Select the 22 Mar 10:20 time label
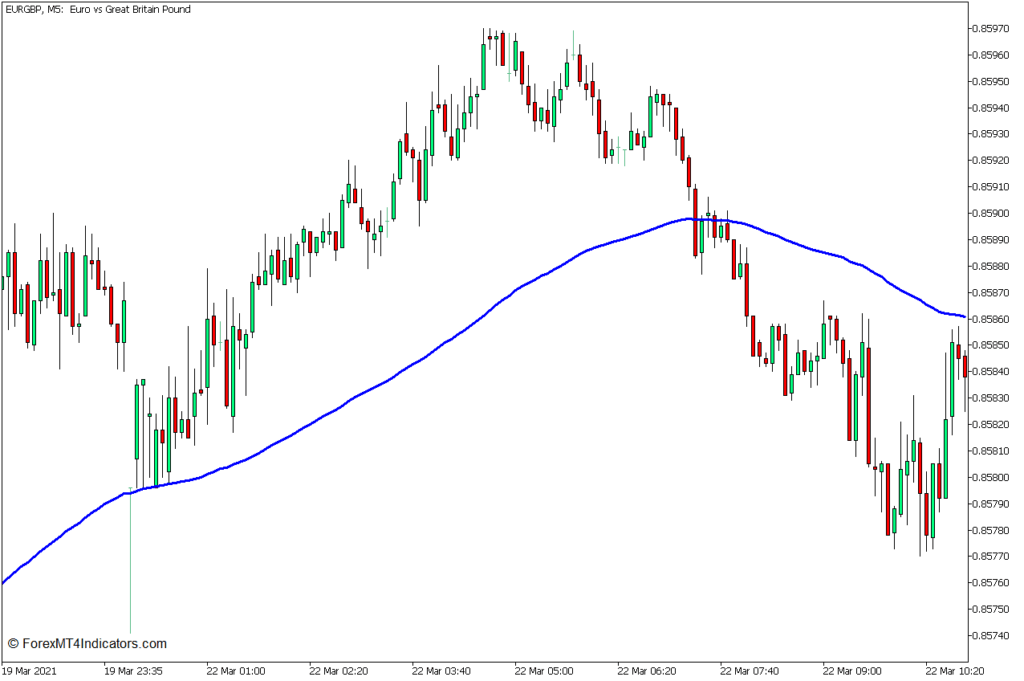 [955, 670]
